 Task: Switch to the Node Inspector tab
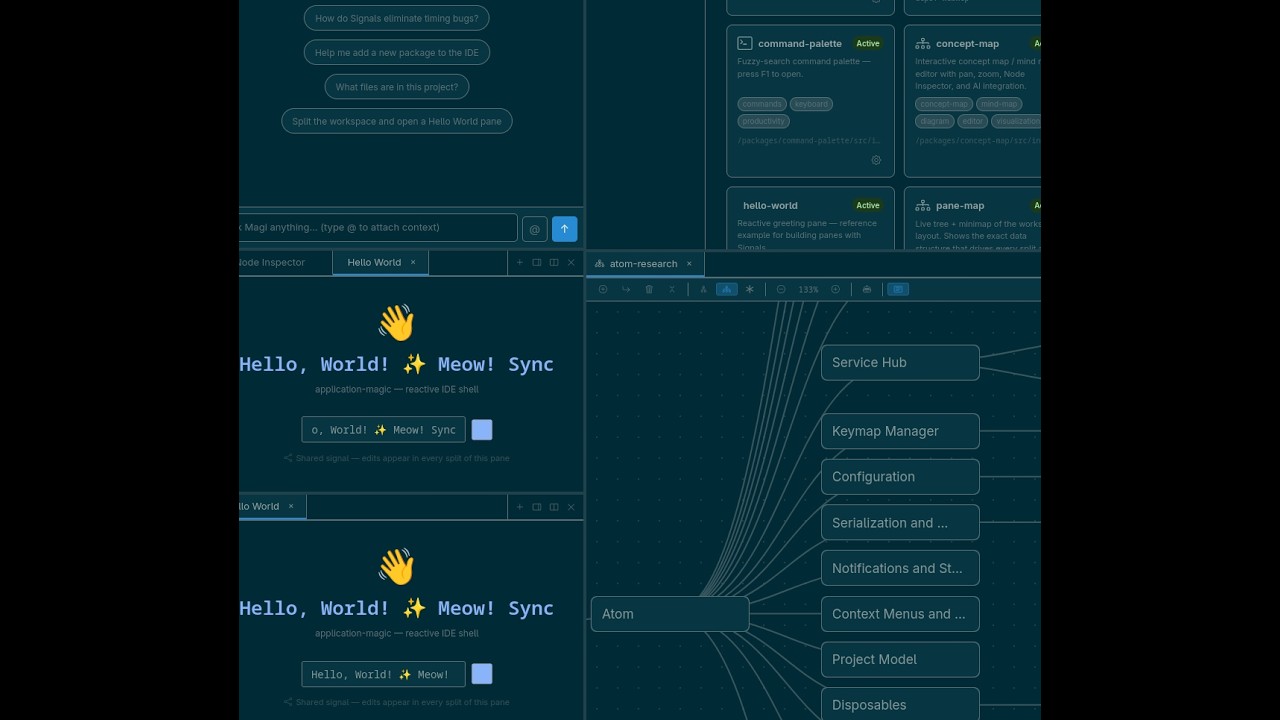coord(285,262)
